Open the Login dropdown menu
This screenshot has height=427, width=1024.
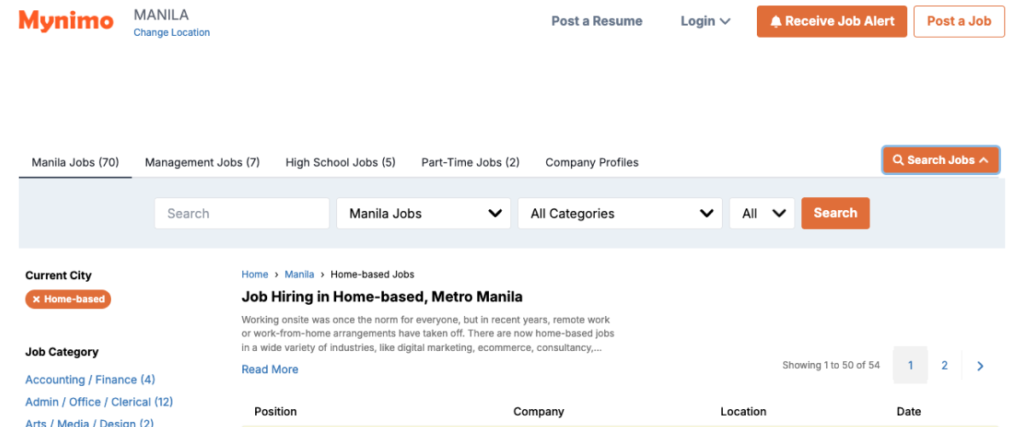coord(705,21)
